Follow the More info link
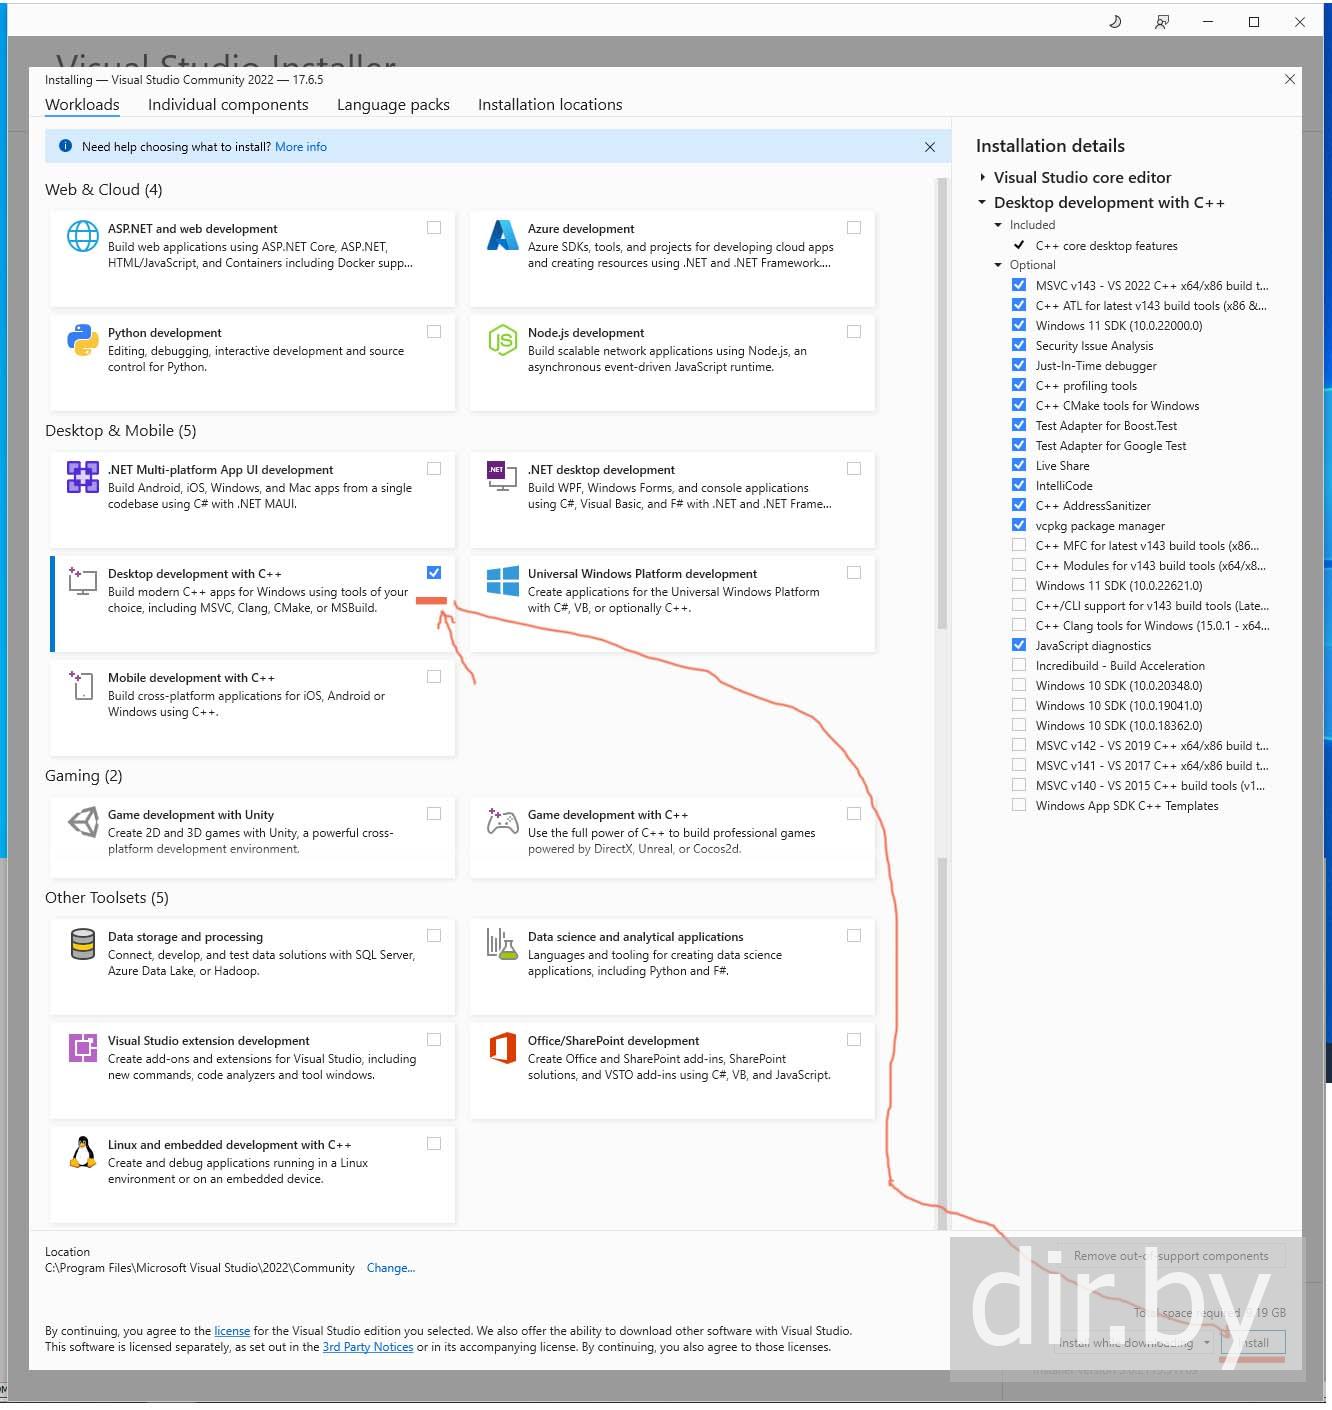 pos(301,147)
